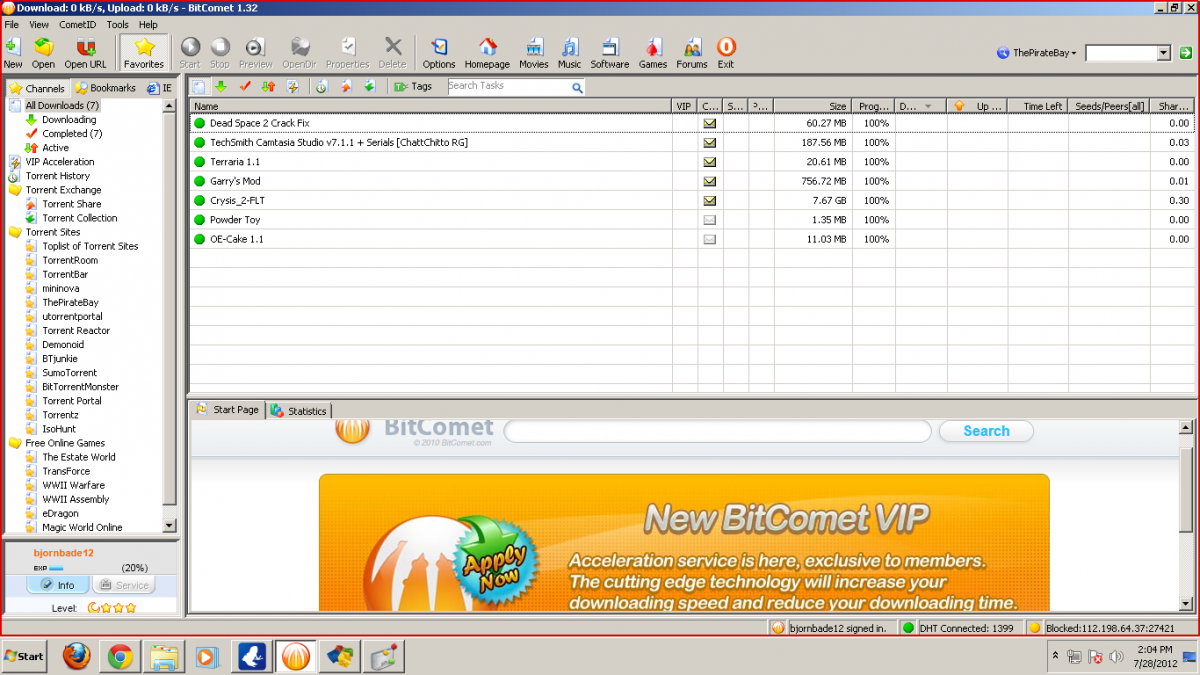Open ThePirateBay site in sidebar

tap(70, 302)
